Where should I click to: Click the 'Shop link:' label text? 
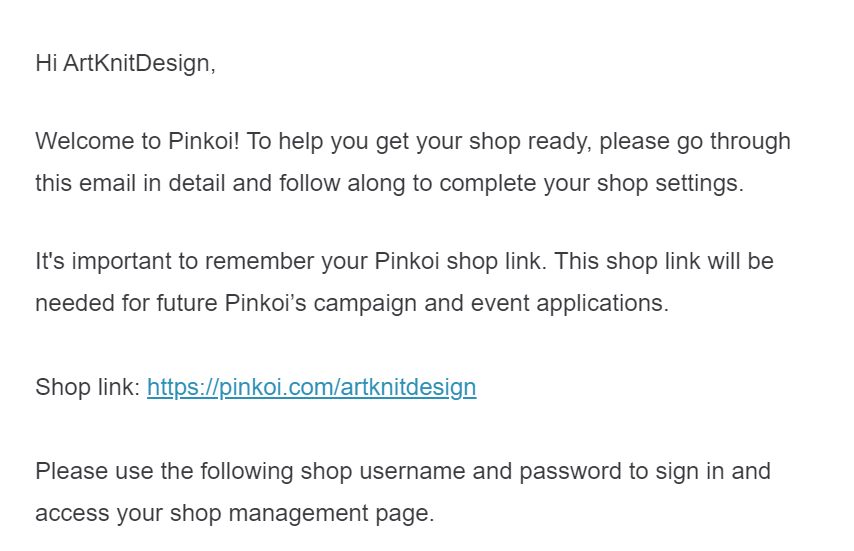[x=87, y=387]
